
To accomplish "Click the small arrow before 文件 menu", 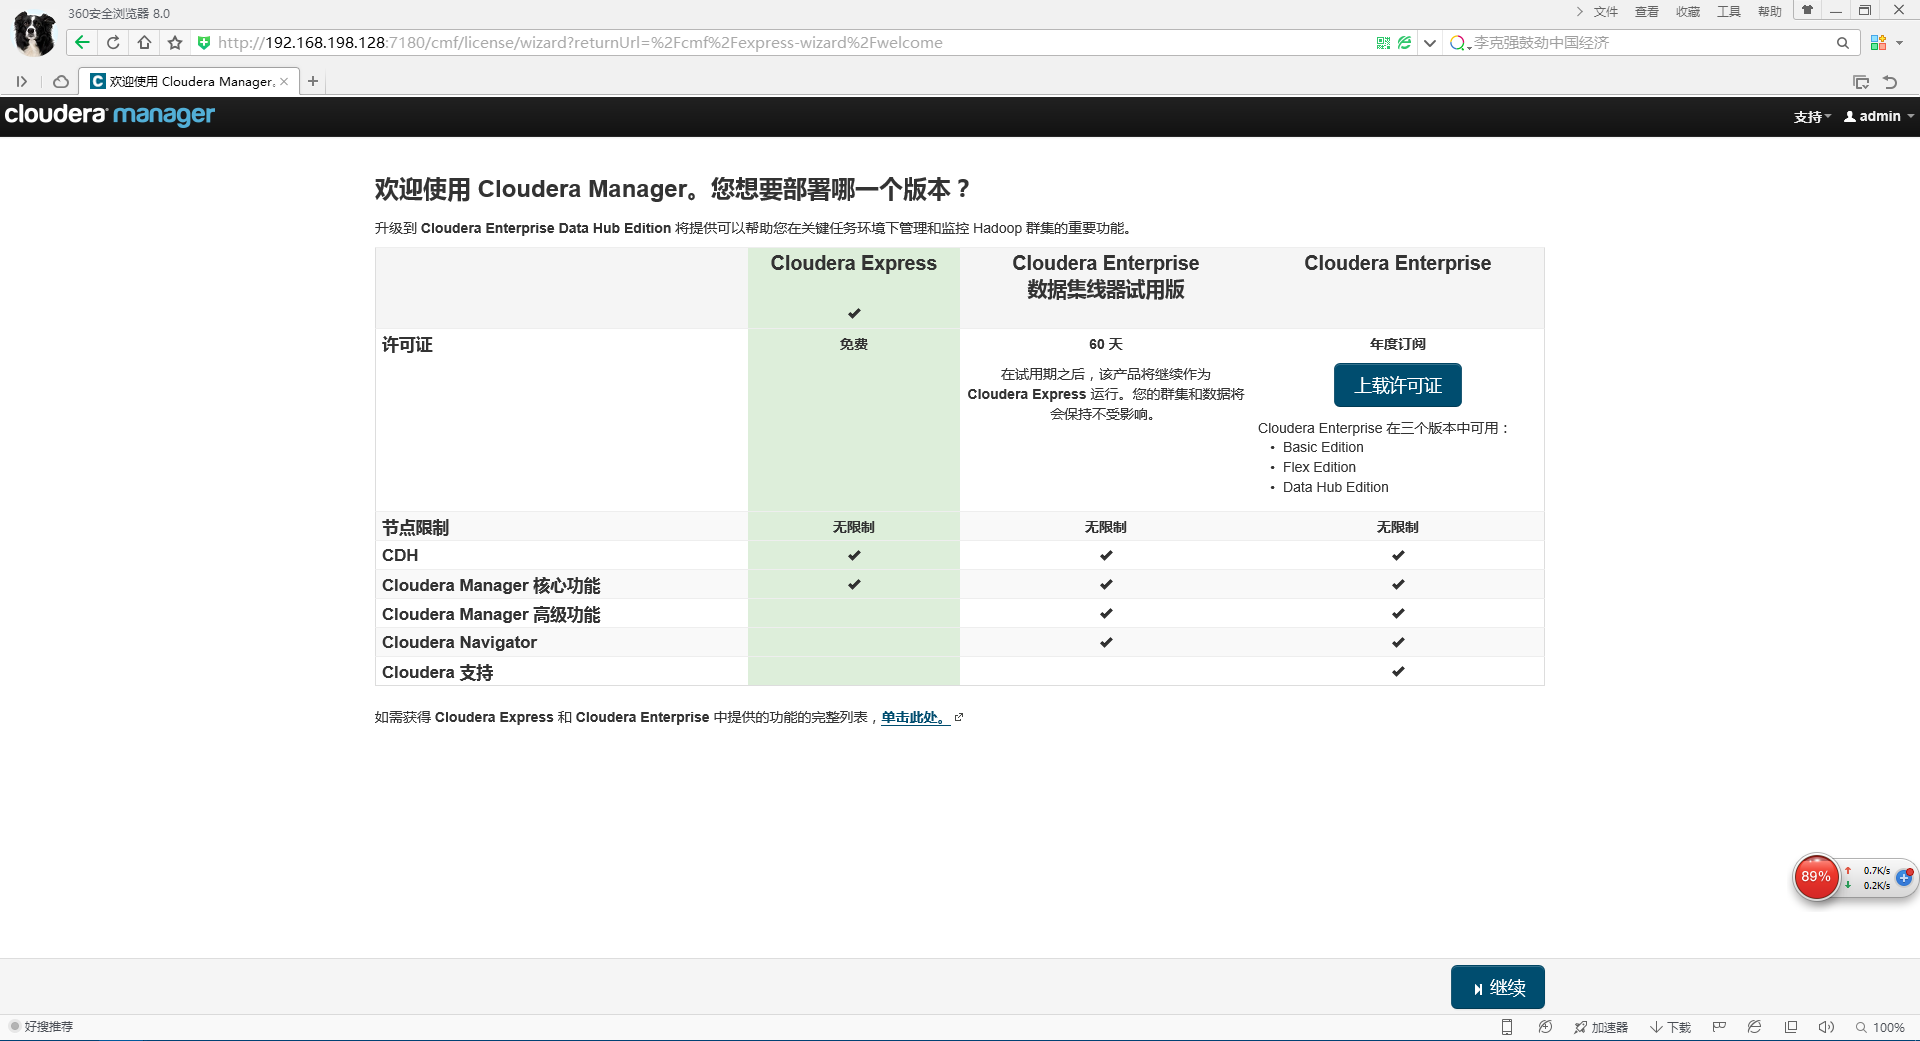I will tap(1580, 12).
